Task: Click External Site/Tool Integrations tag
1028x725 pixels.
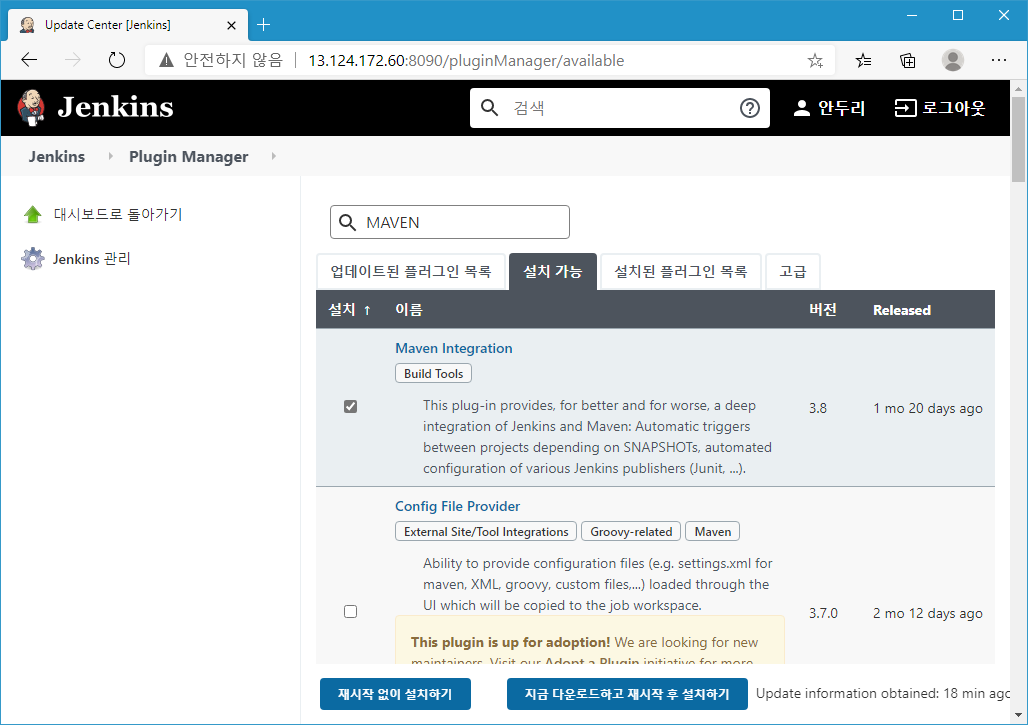Action: click(x=486, y=532)
